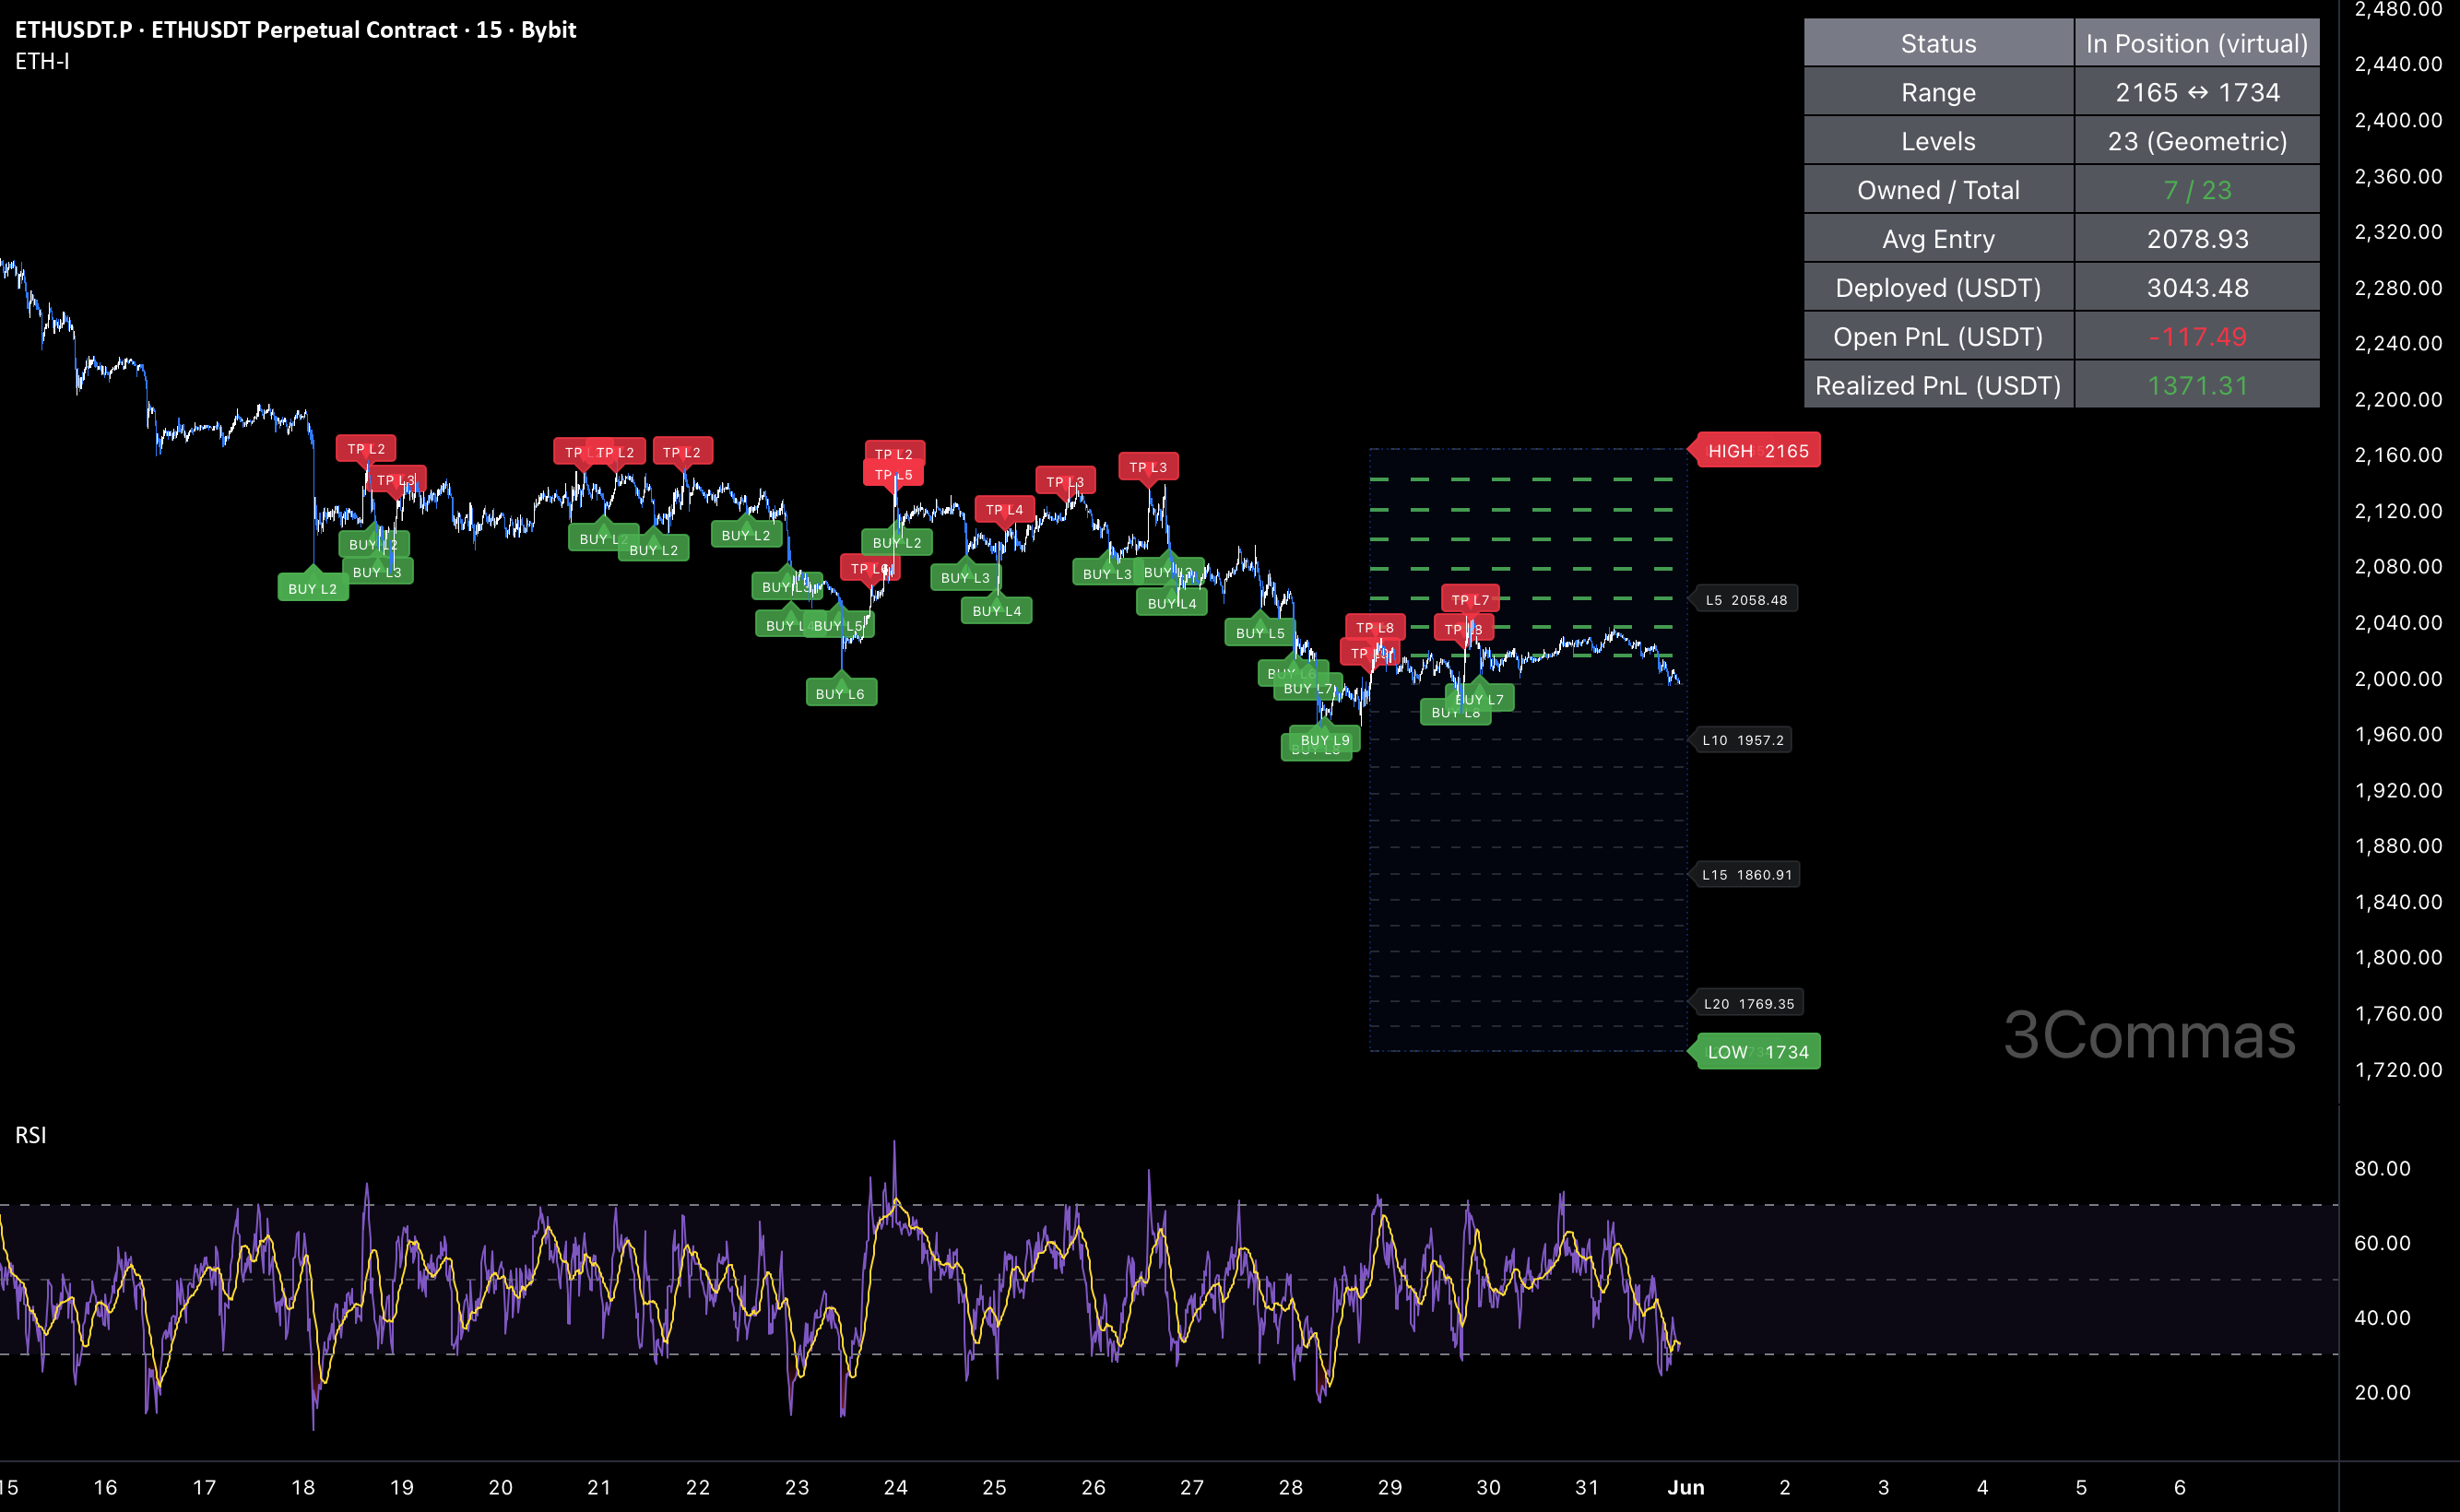Viewport: 2460px width, 1512px height.
Task: Click the 'In Position (virtual)' status value
Action: coord(2196,43)
